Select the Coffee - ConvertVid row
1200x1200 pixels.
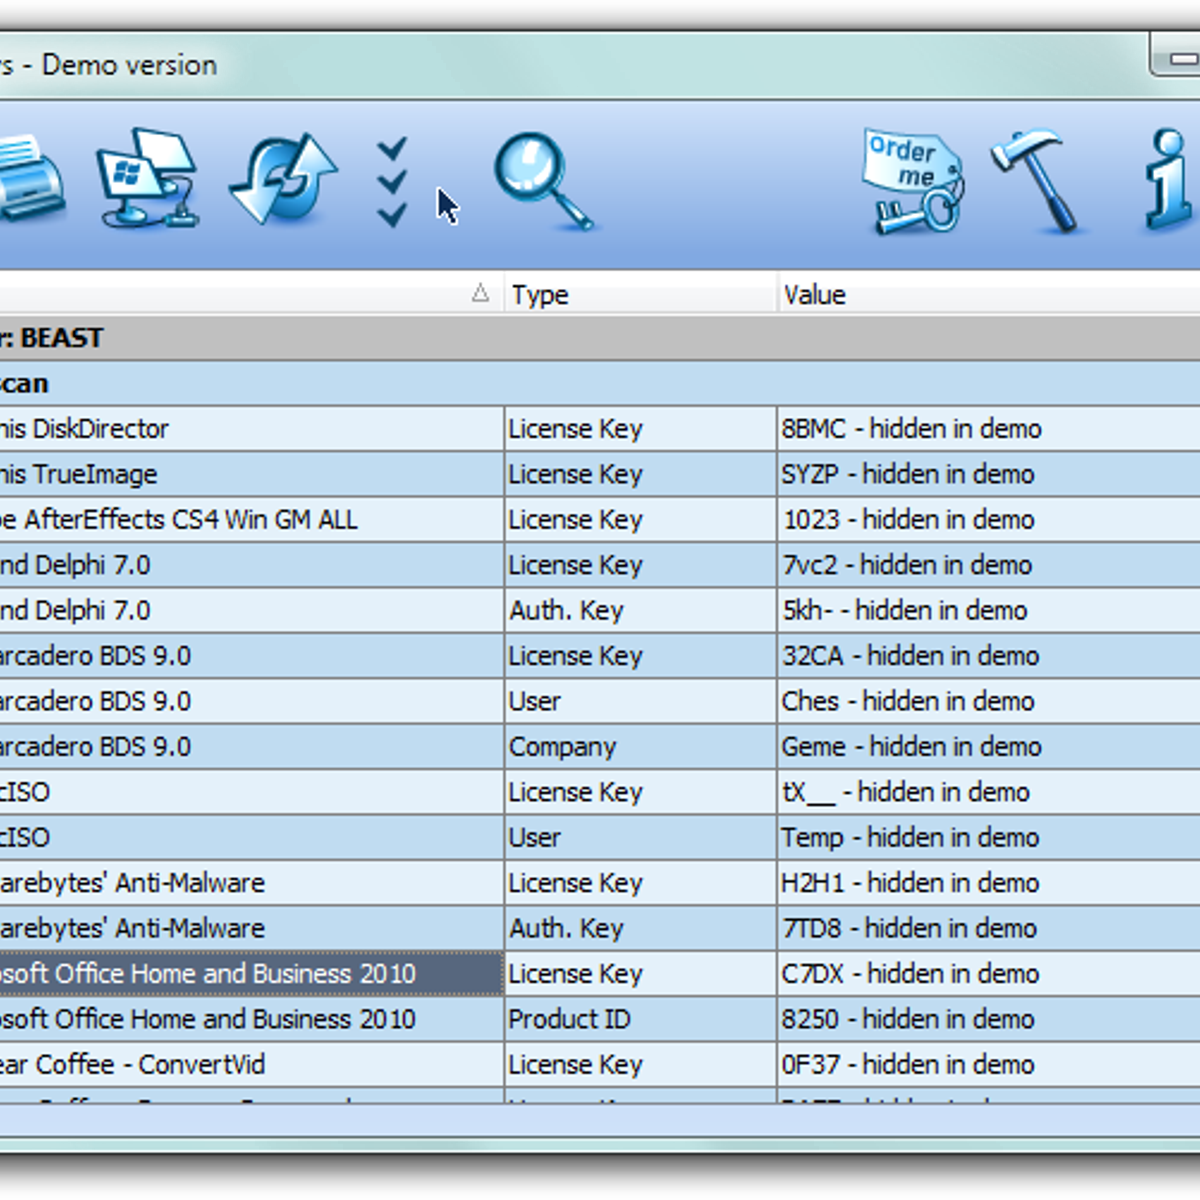coord(600,1065)
